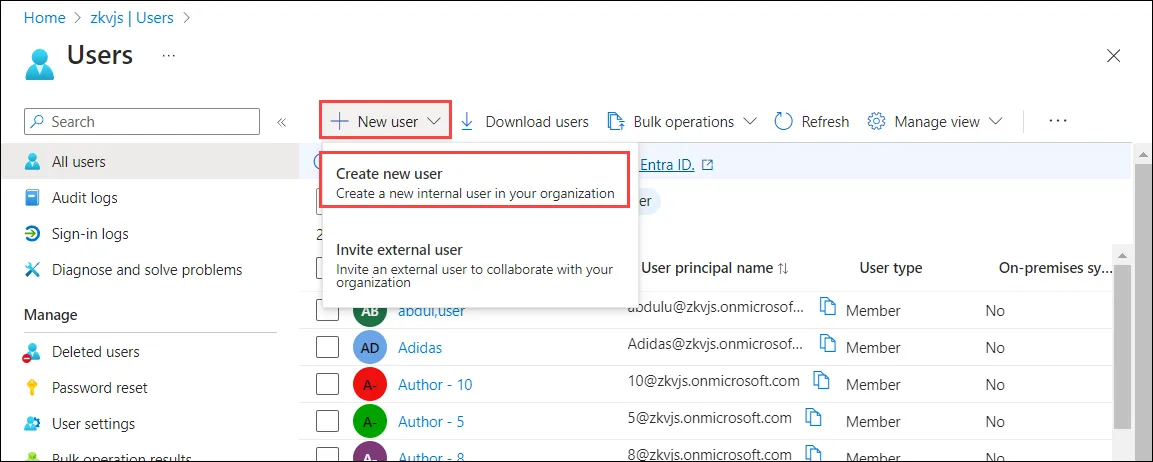This screenshot has width=1153, height=462.
Task: Choose Create new user option
Action: pos(475,183)
